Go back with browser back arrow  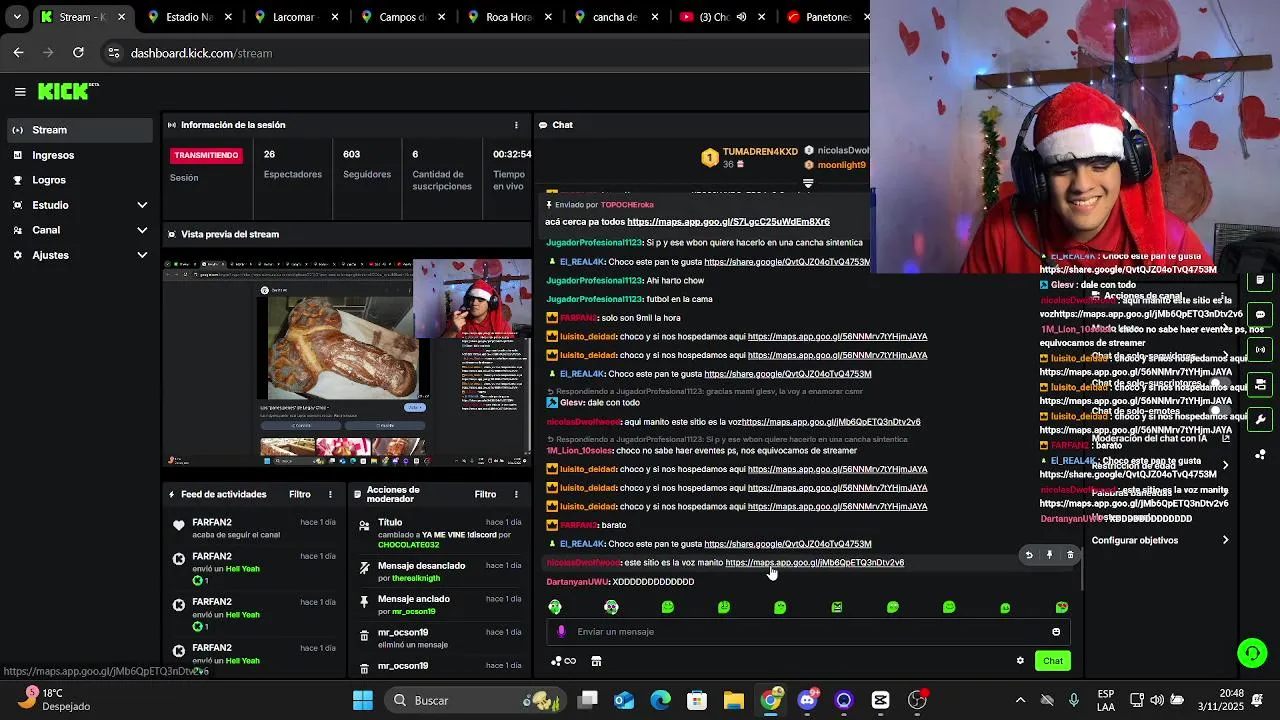(18, 53)
